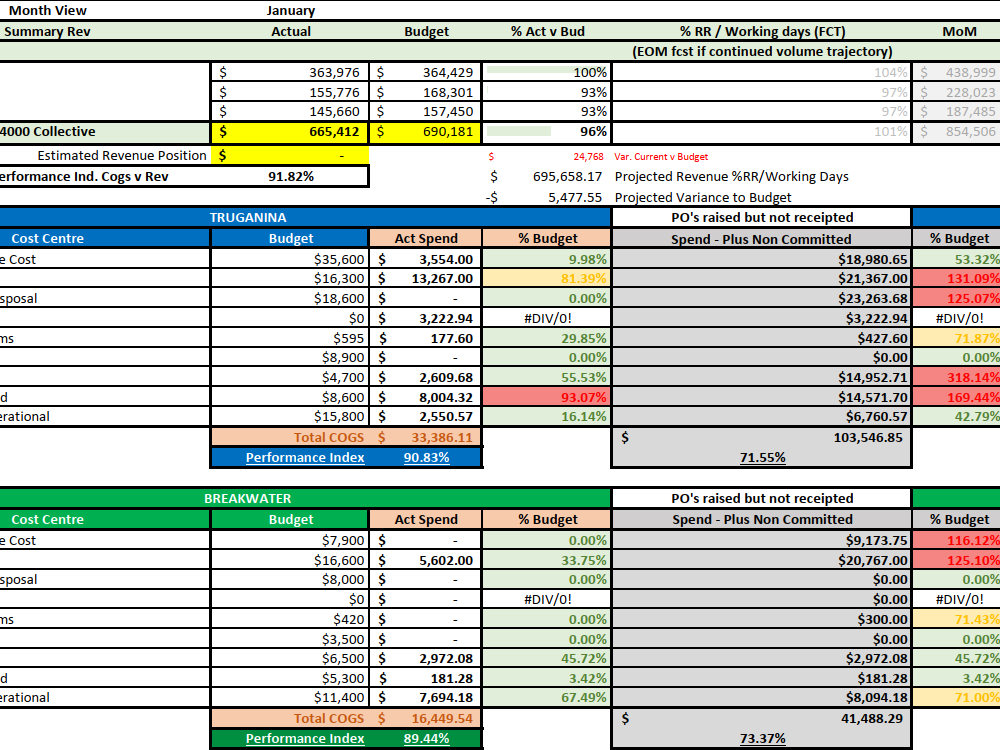1000x750 pixels.
Task: Click the orange 81.39% budget cell
Action: [547, 278]
